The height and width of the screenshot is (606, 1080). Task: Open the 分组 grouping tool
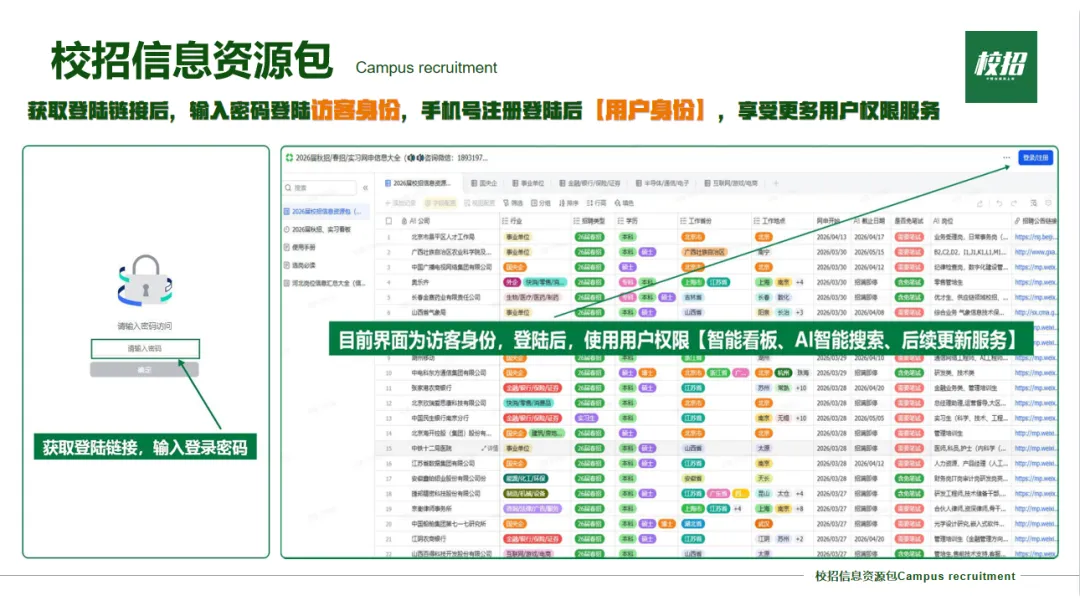[541, 203]
